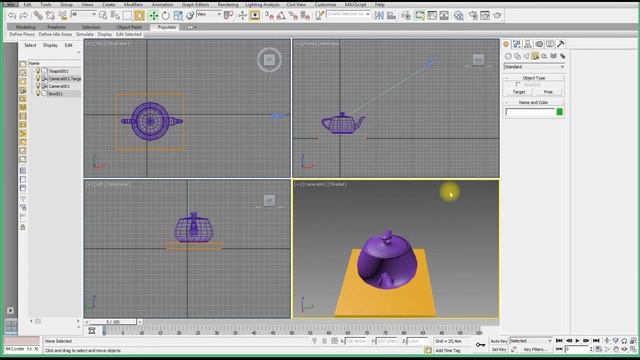640x360 pixels.
Task: Select the Cameras category in Create panel
Action: click(535, 56)
